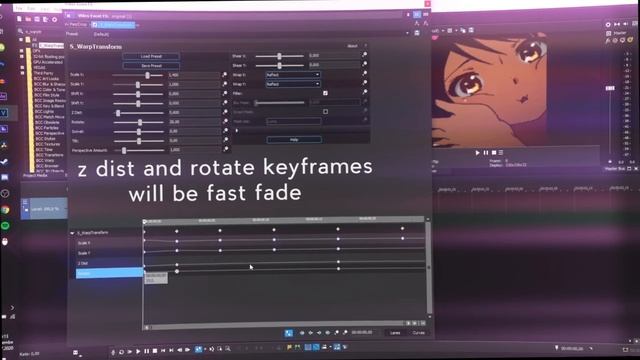Screen dimensions: 640x360
Task: Click the New Project toolbar icon
Action: pos(19,19)
